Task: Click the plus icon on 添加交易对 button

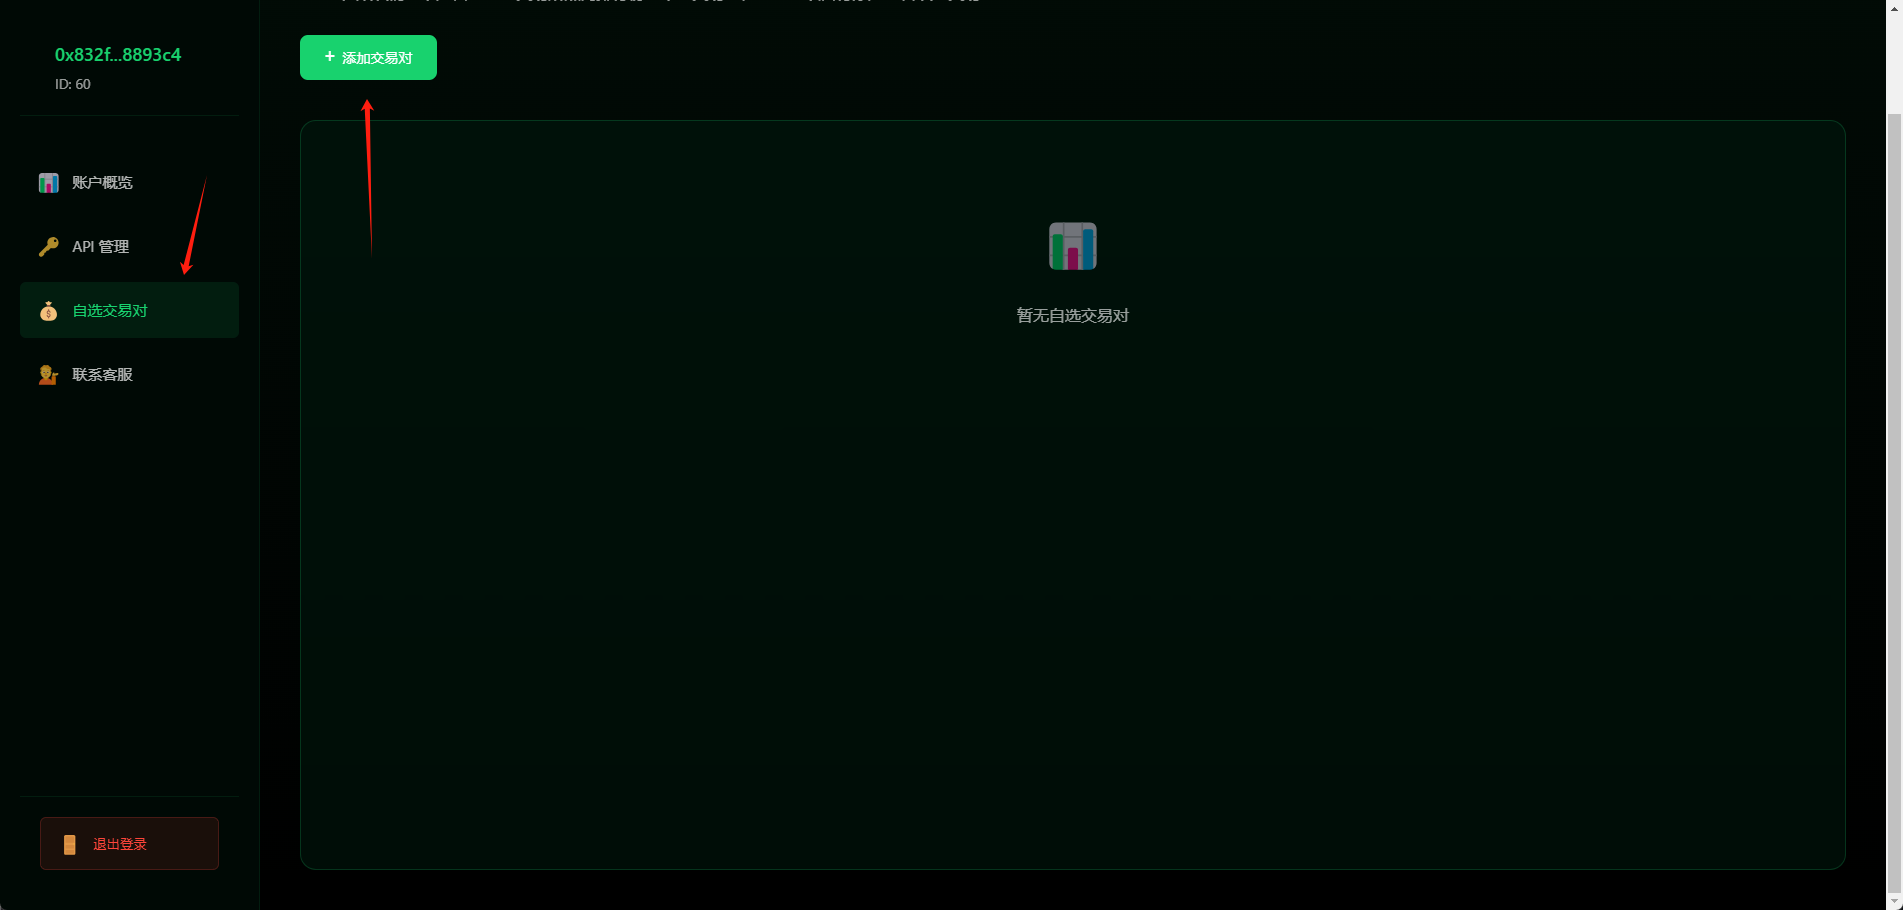Action: coord(330,57)
